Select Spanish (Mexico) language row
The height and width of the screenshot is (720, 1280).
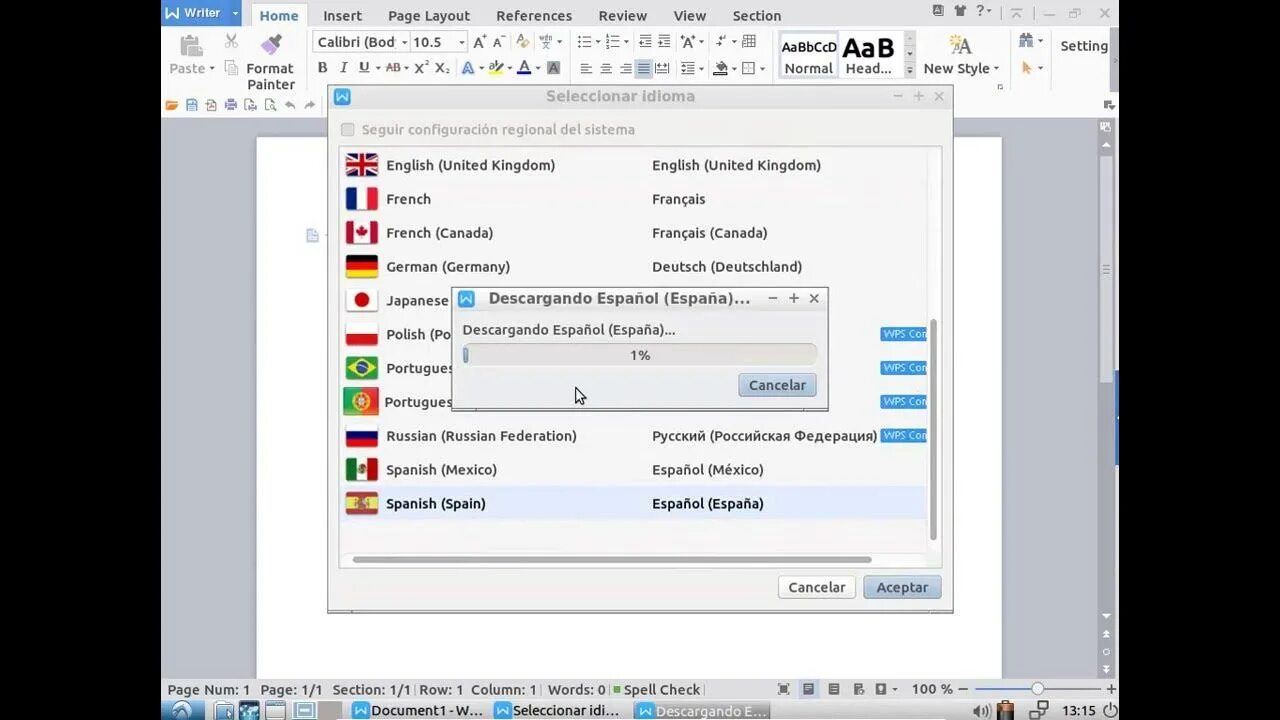click(x=633, y=470)
